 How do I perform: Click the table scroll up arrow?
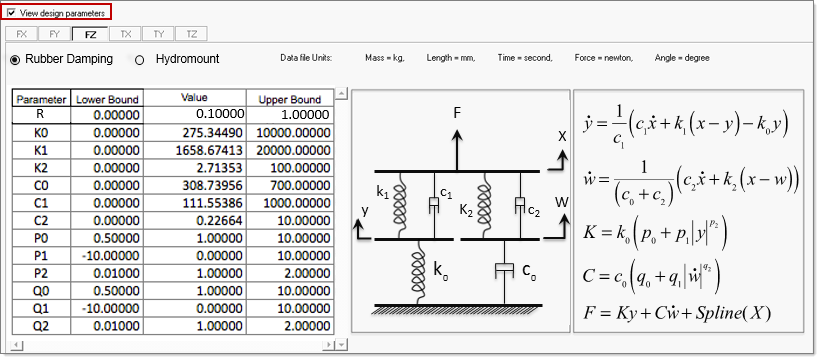pos(341,94)
